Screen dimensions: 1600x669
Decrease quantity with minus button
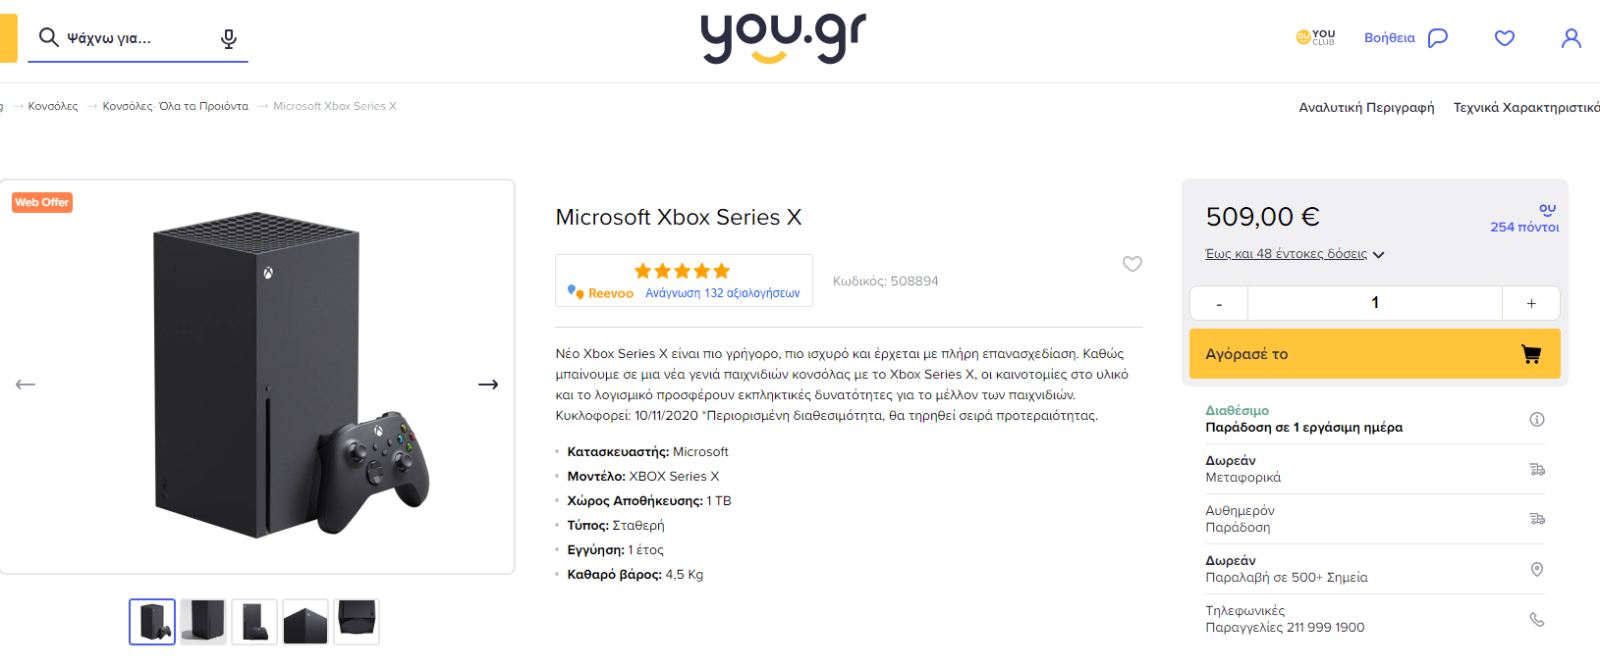coord(1219,303)
